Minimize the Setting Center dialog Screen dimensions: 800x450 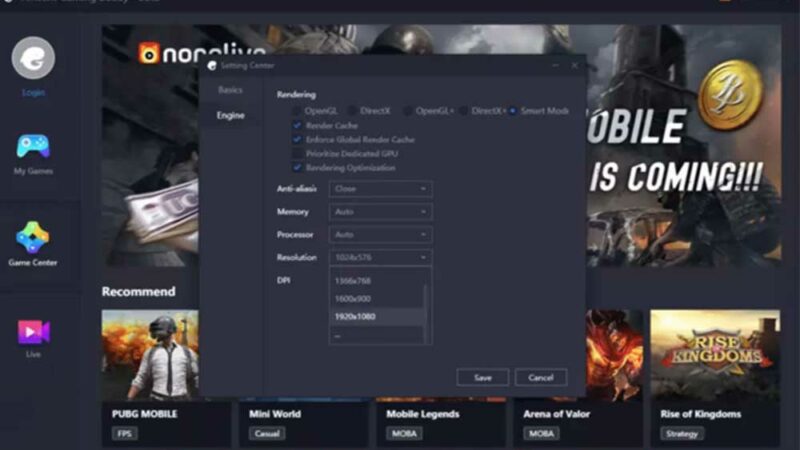tap(555, 65)
